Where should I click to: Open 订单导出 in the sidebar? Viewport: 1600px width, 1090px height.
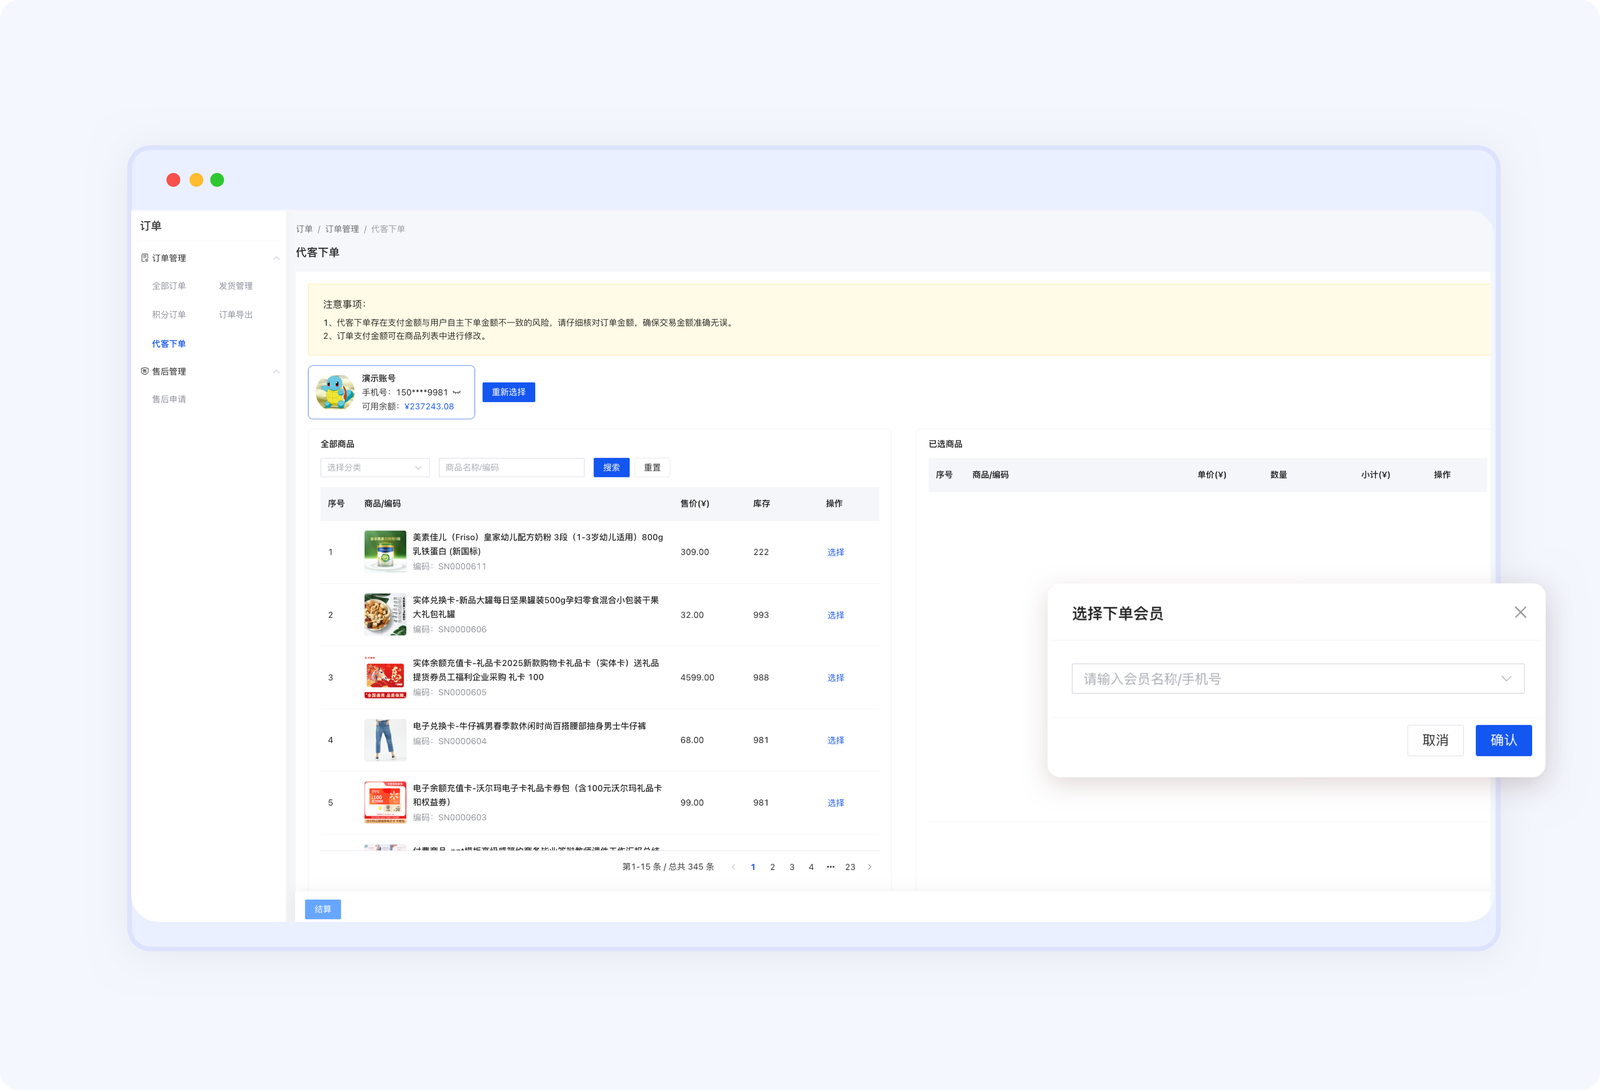pos(235,315)
